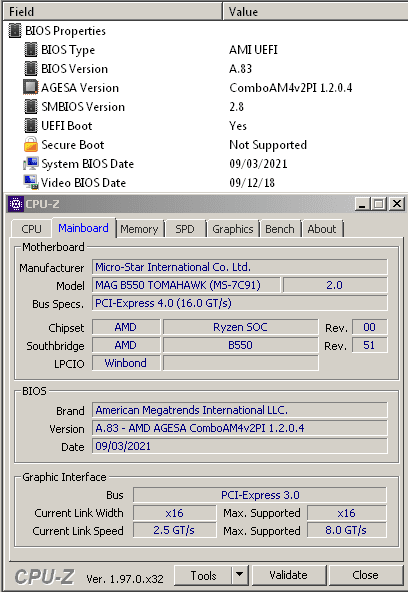Click the Video BIOS Date monitor icon
The height and width of the screenshot is (592, 408).
(31, 182)
